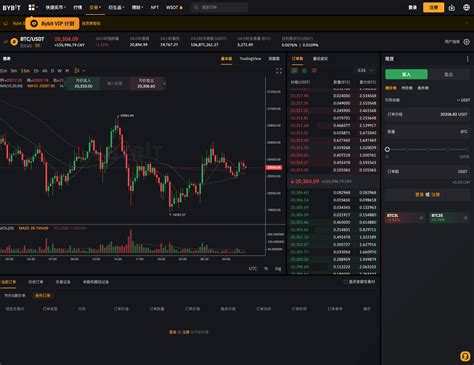This screenshot has height=365, width=474.
Task: Click the Bybit VIP 计划 tooltip button
Action: click(x=53, y=24)
